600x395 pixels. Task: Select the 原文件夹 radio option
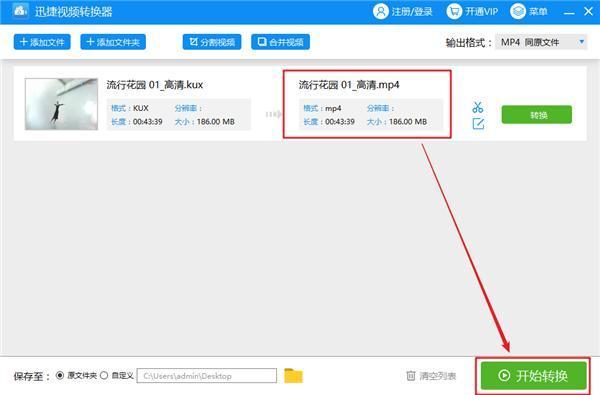pyautogui.click(x=60, y=375)
